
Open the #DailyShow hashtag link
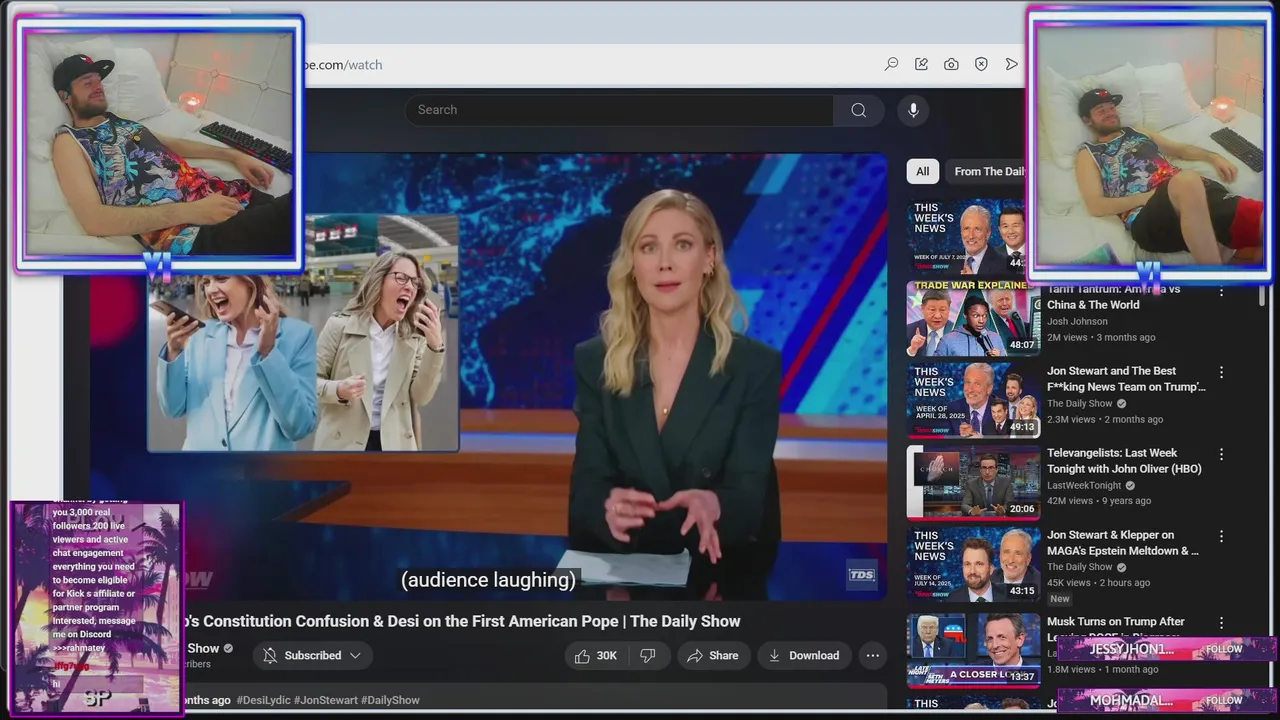click(390, 700)
